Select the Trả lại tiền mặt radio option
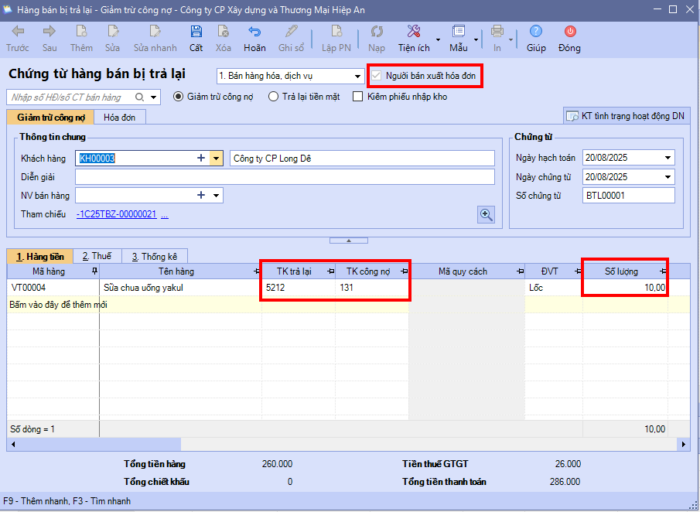The height and width of the screenshot is (512, 700). (x=273, y=97)
